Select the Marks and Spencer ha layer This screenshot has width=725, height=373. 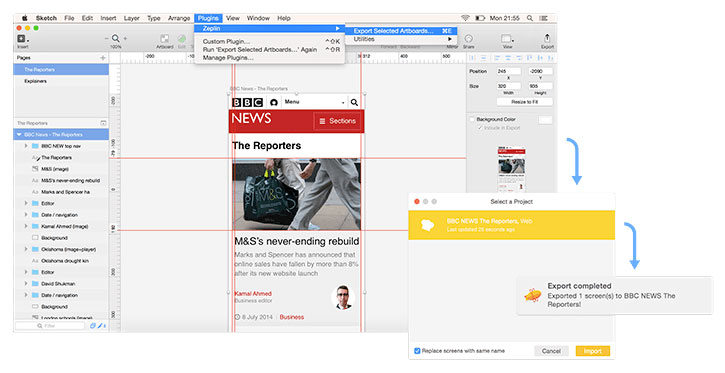click(61, 192)
